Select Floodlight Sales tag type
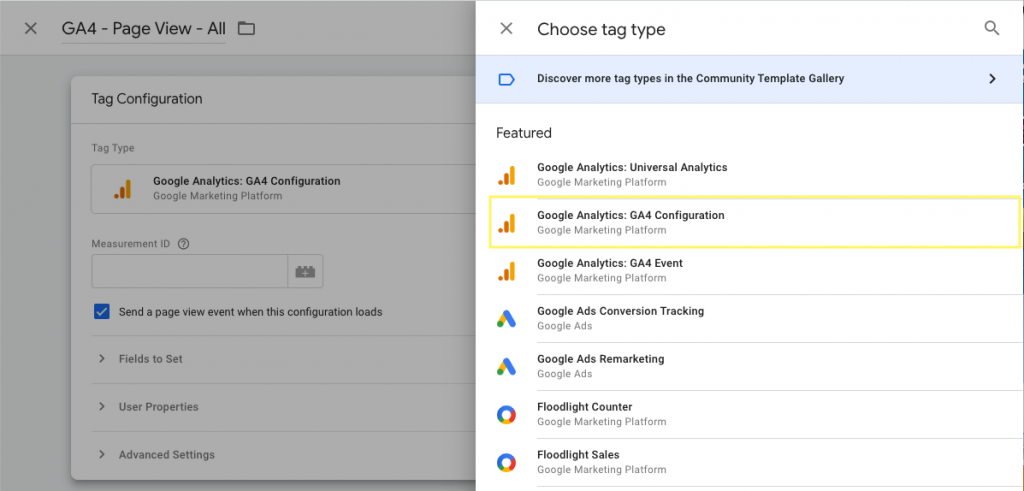 tap(578, 462)
